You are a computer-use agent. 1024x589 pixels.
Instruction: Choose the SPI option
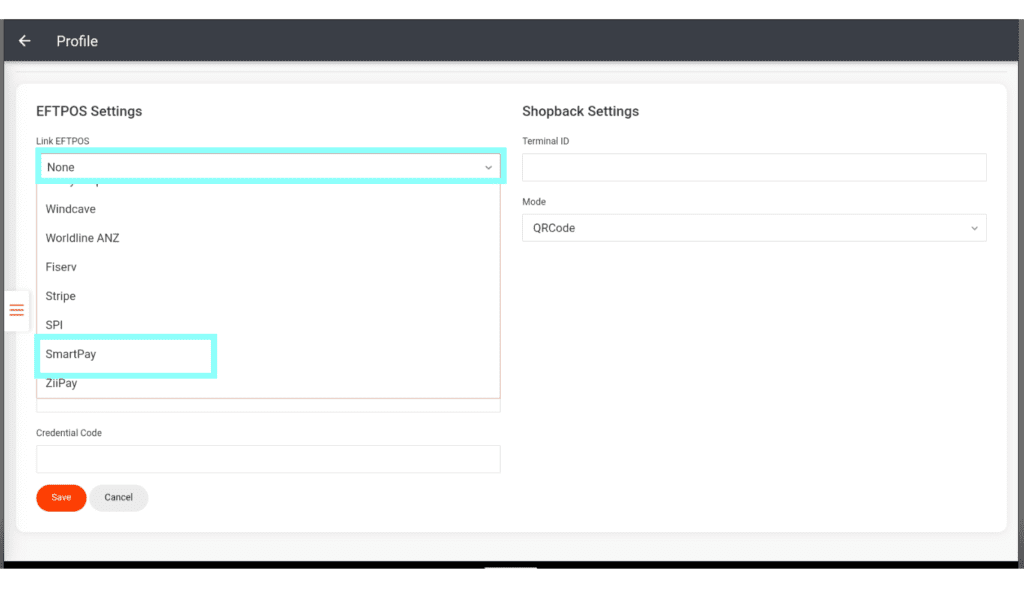[x=54, y=325]
